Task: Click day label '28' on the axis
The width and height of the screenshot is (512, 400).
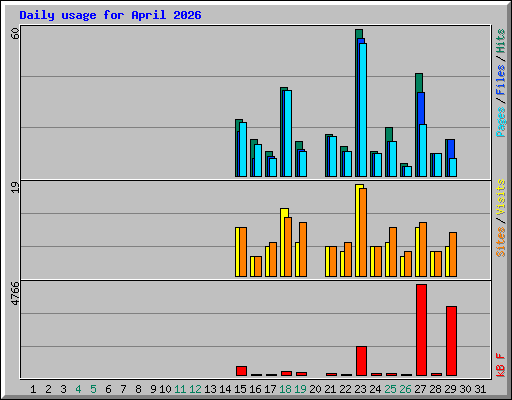Action: click(436, 389)
